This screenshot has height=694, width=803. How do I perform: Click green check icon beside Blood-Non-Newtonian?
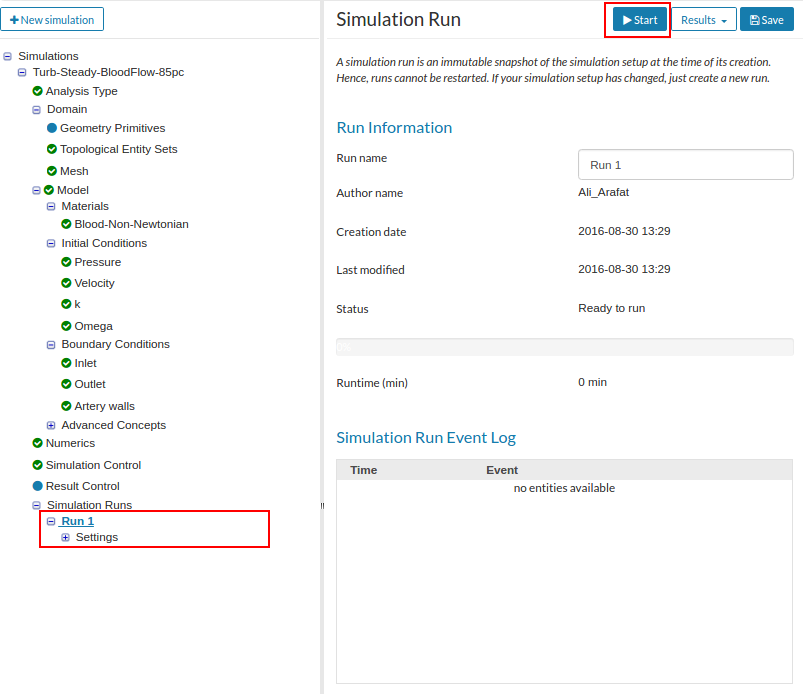[66, 224]
